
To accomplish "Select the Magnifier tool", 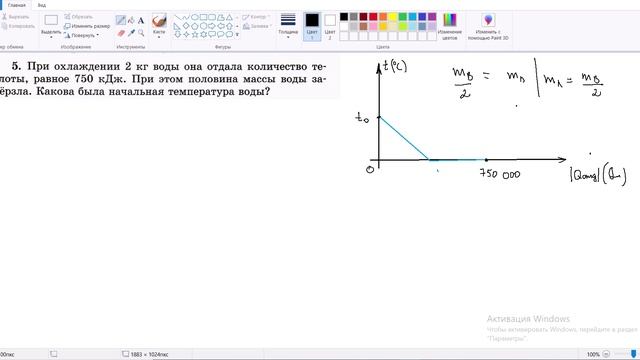I will pos(141,33).
